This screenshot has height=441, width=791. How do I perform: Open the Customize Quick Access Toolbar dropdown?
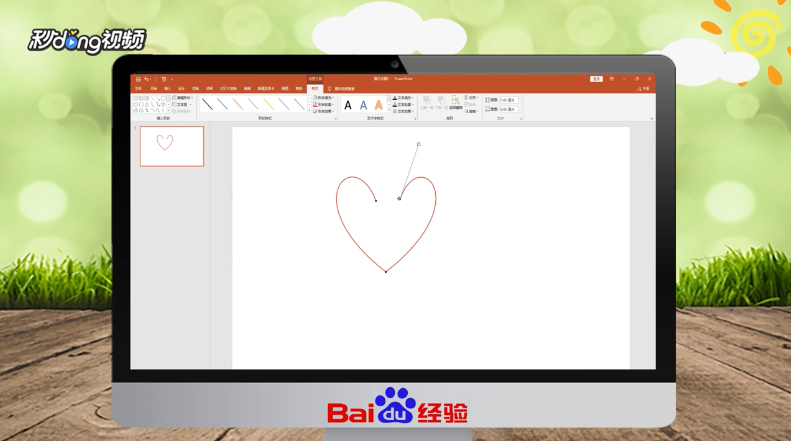tap(172, 79)
